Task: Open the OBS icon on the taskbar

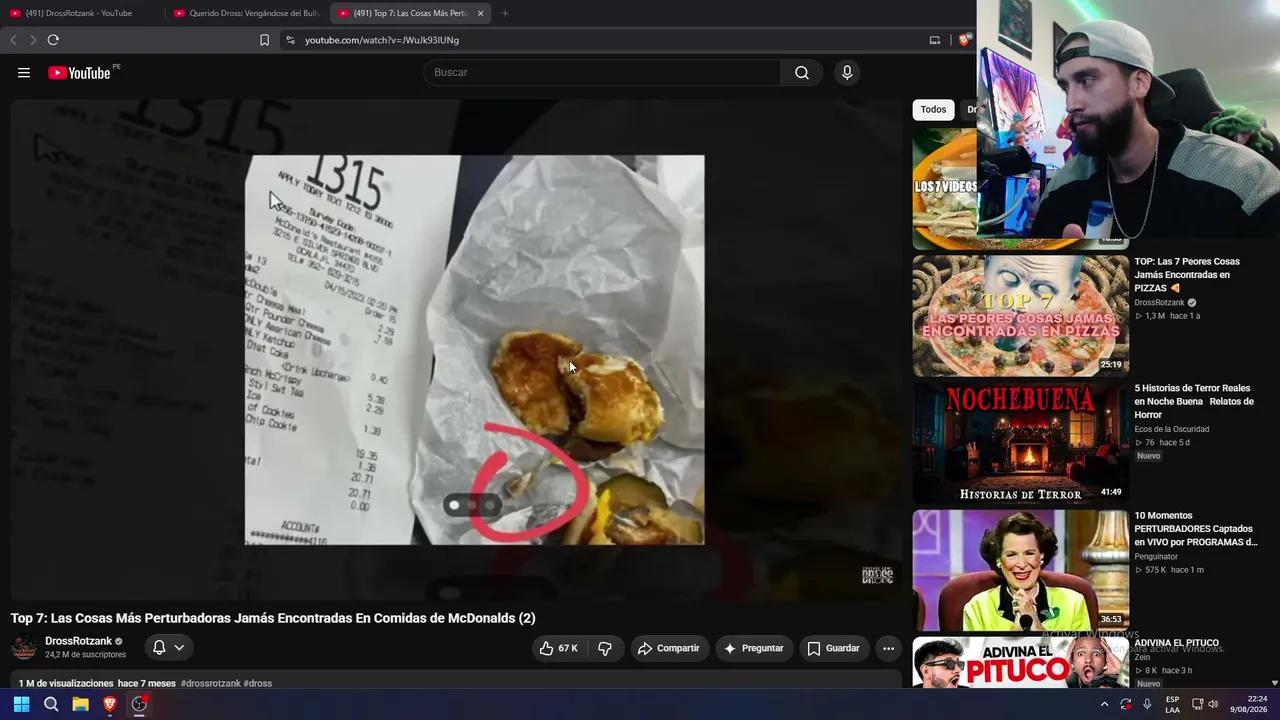Action: (x=139, y=704)
